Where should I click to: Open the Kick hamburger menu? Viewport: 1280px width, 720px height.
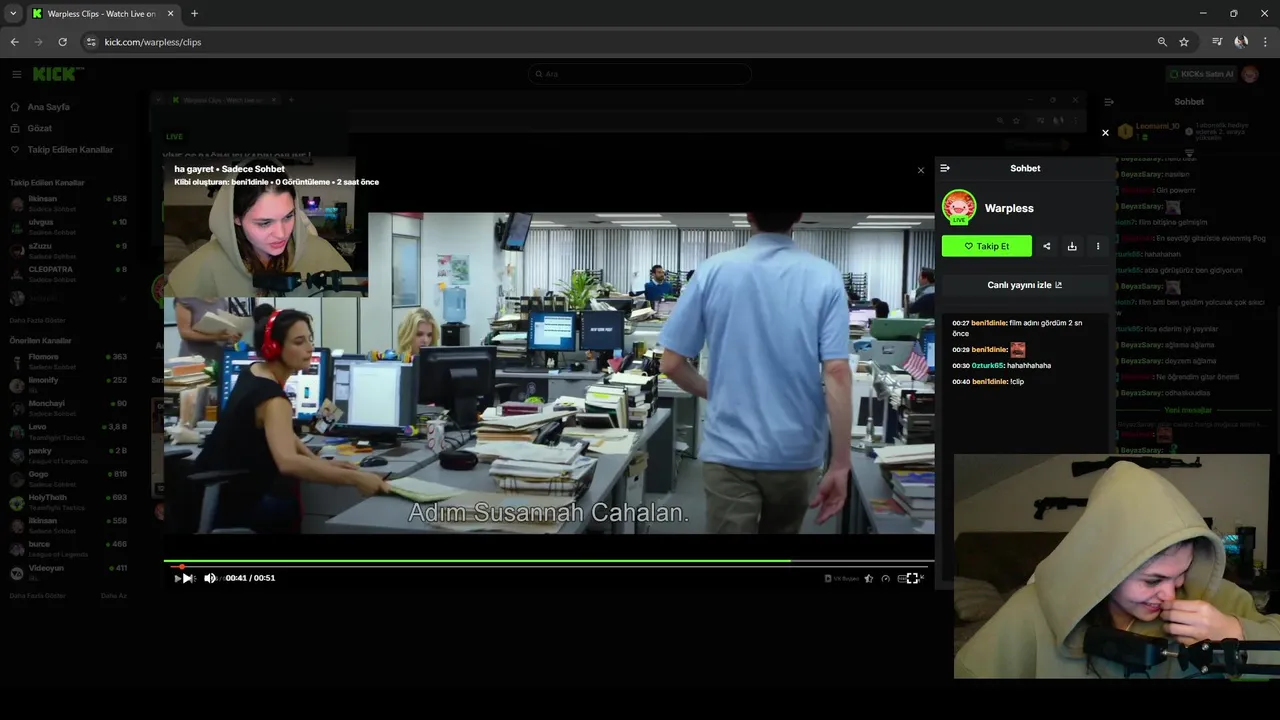tap(17, 74)
